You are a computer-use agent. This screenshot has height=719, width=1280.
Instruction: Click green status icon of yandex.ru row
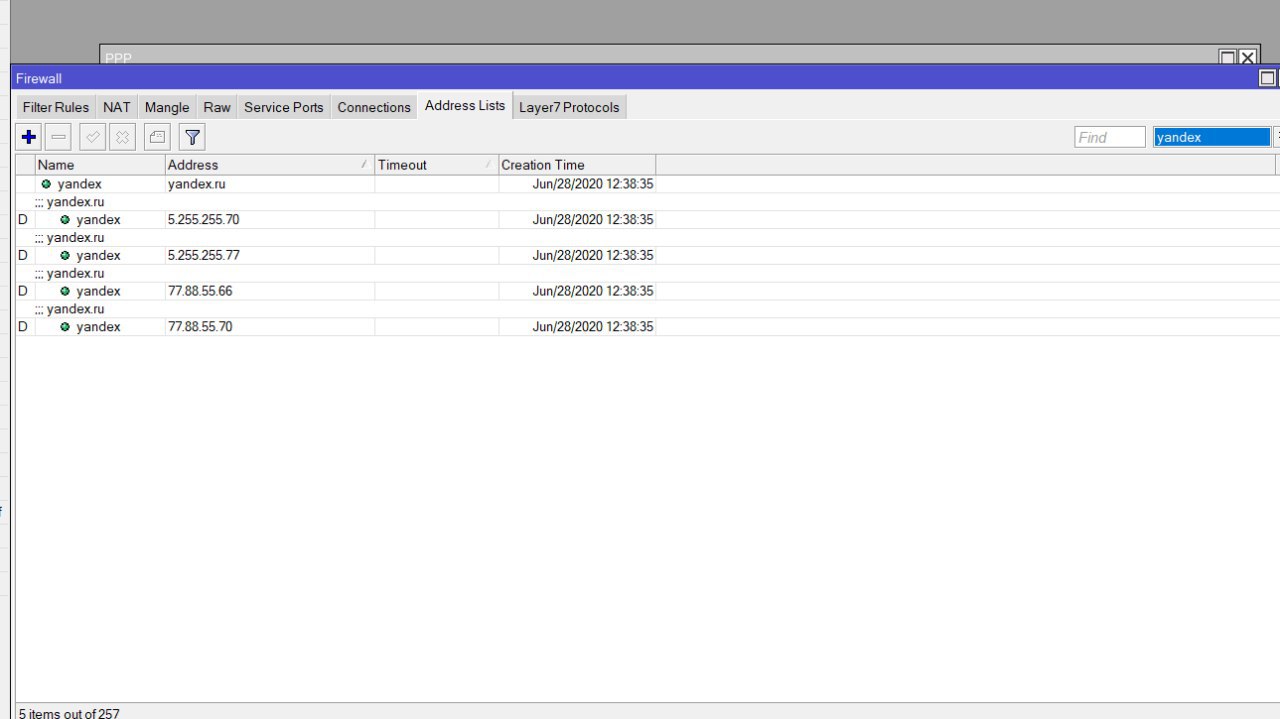46,184
